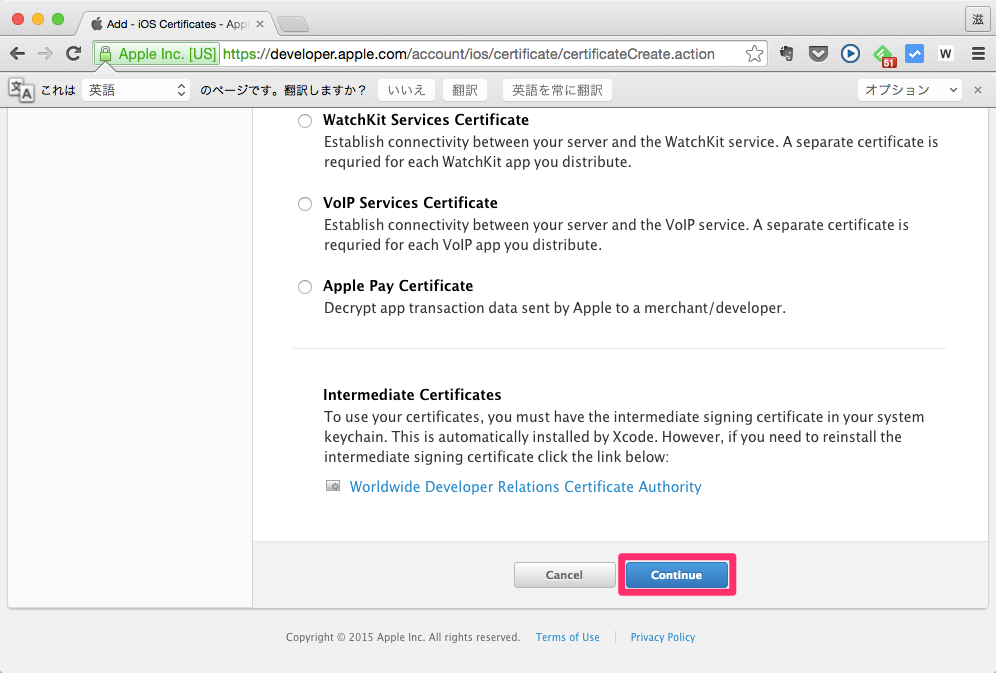
Task: Close the Add - iOS Certificates tab
Action: (x=260, y=24)
